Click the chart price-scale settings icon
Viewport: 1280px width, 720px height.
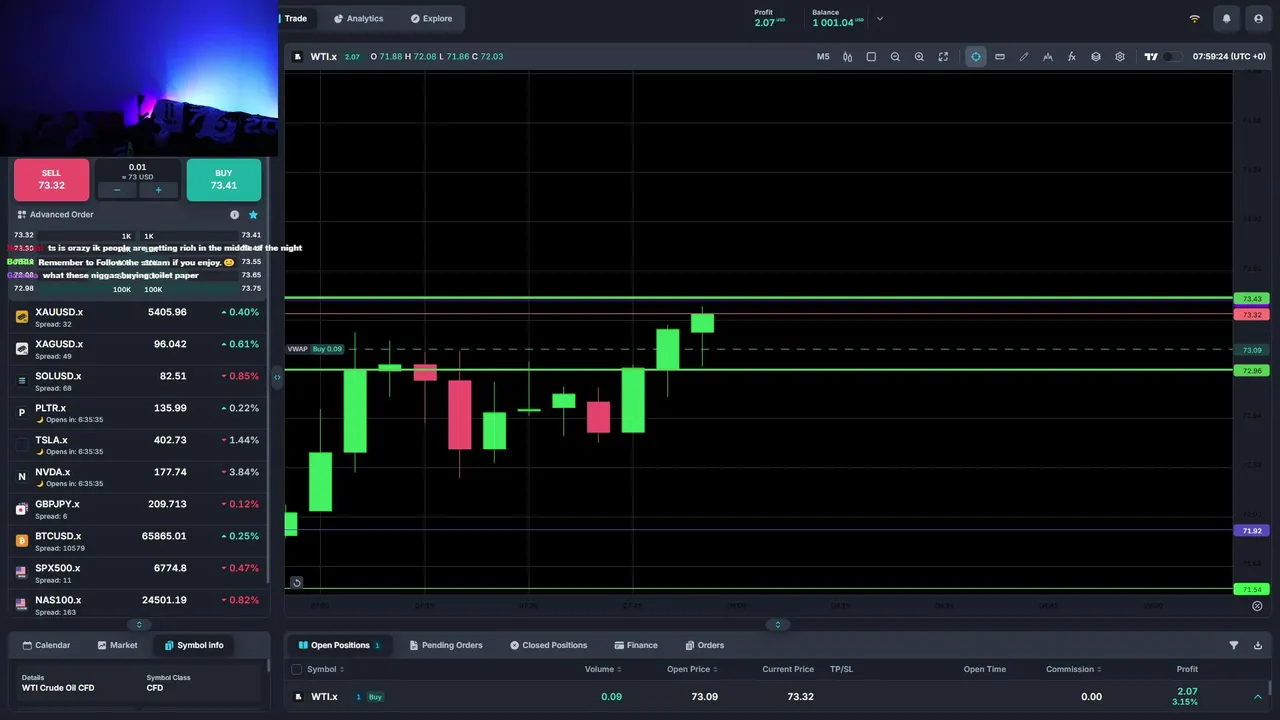1257,606
